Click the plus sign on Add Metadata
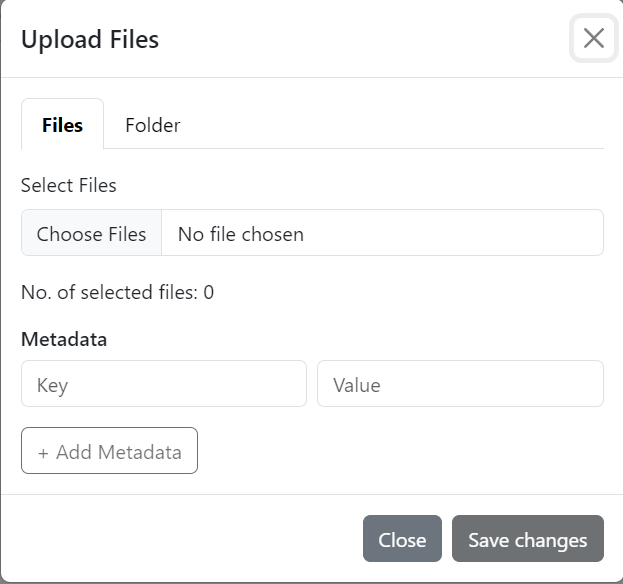 (x=43, y=452)
